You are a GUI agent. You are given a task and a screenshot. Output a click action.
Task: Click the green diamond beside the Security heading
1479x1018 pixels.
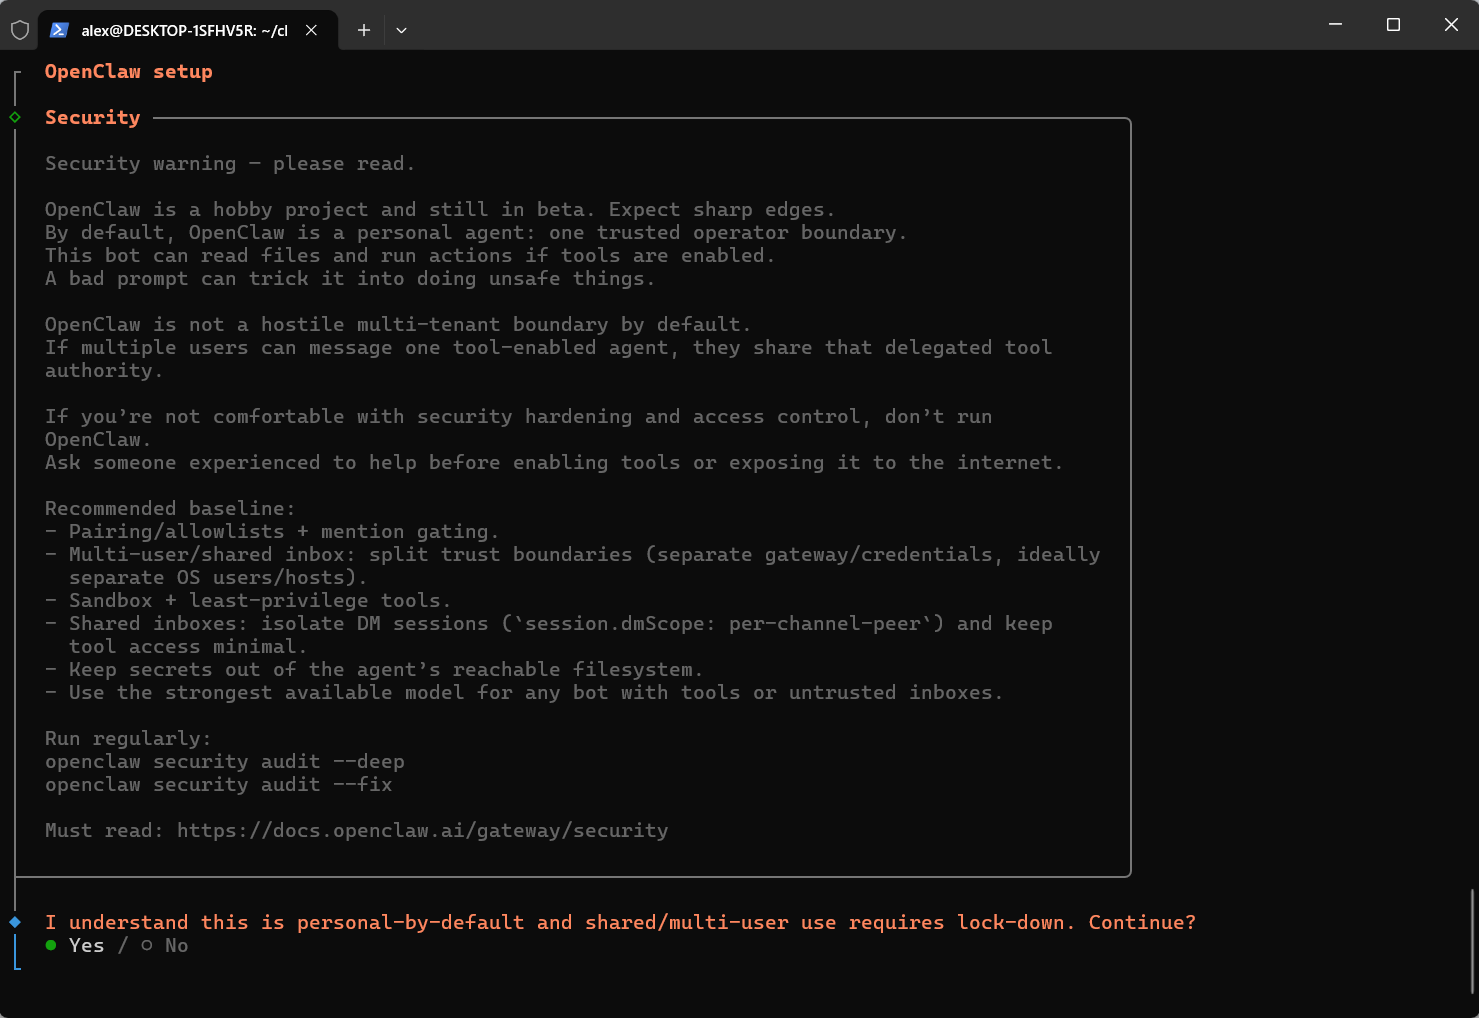click(x=15, y=117)
